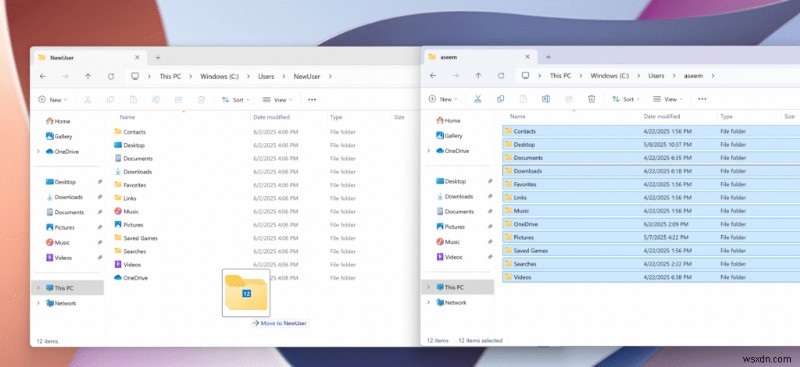Select the Saved Games folder in the NewUser window
Viewport: 800px width, 367px height.
[135, 238]
